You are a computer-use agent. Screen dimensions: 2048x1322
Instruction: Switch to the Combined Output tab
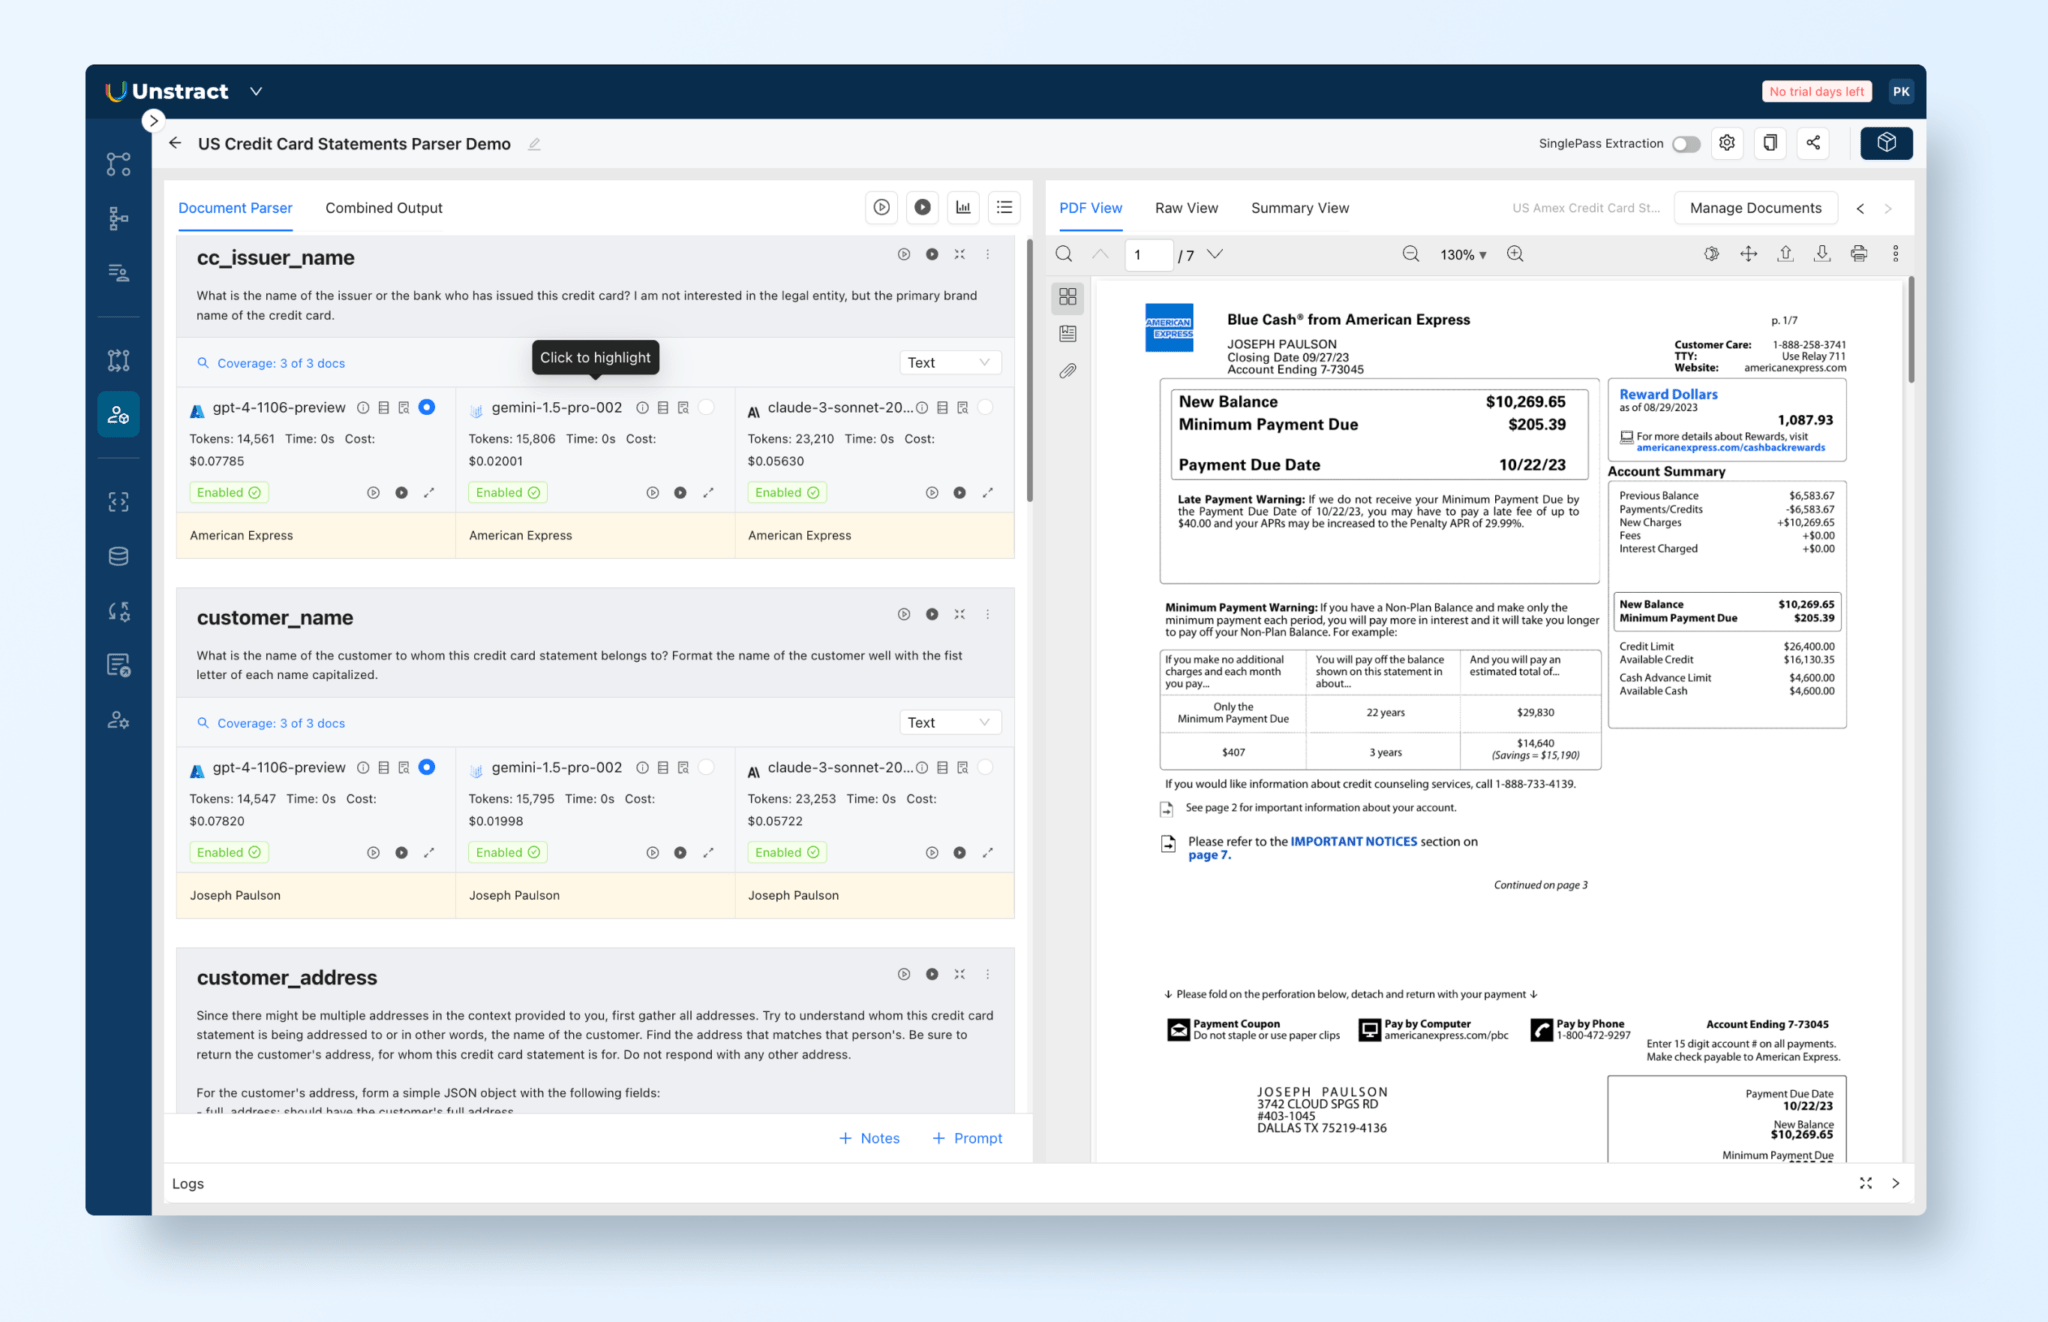point(383,208)
